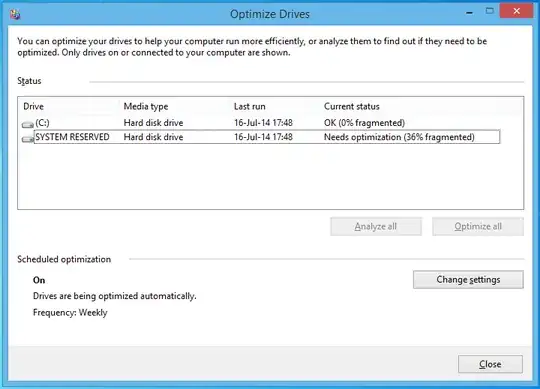The width and height of the screenshot is (540, 389).
Task: Maximize the Optimize Drives window
Action: point(489,11)
